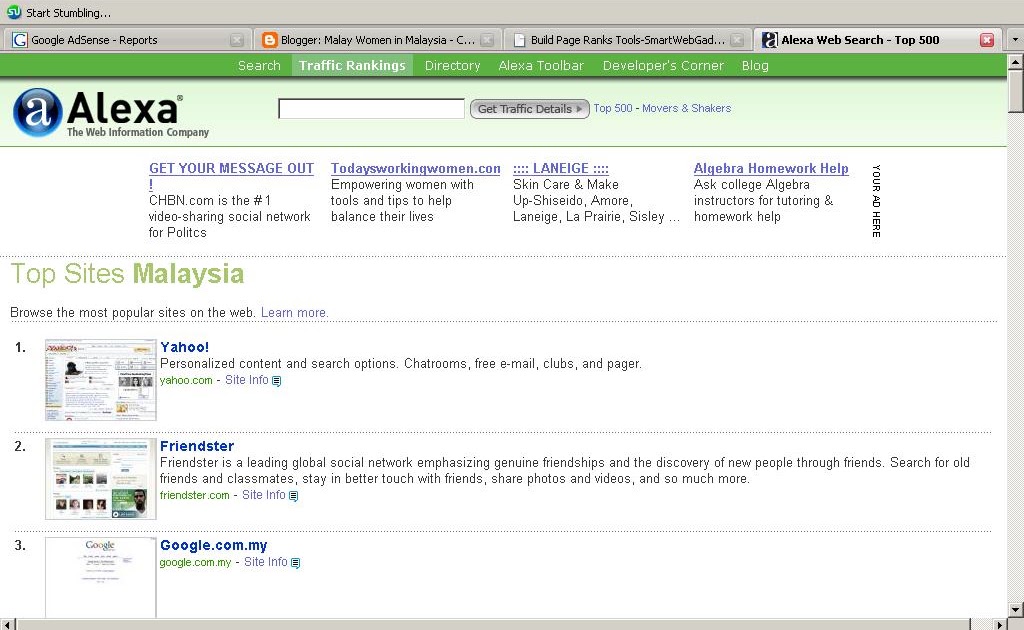Click the Google AdSense tab favicon

point(20,40)
